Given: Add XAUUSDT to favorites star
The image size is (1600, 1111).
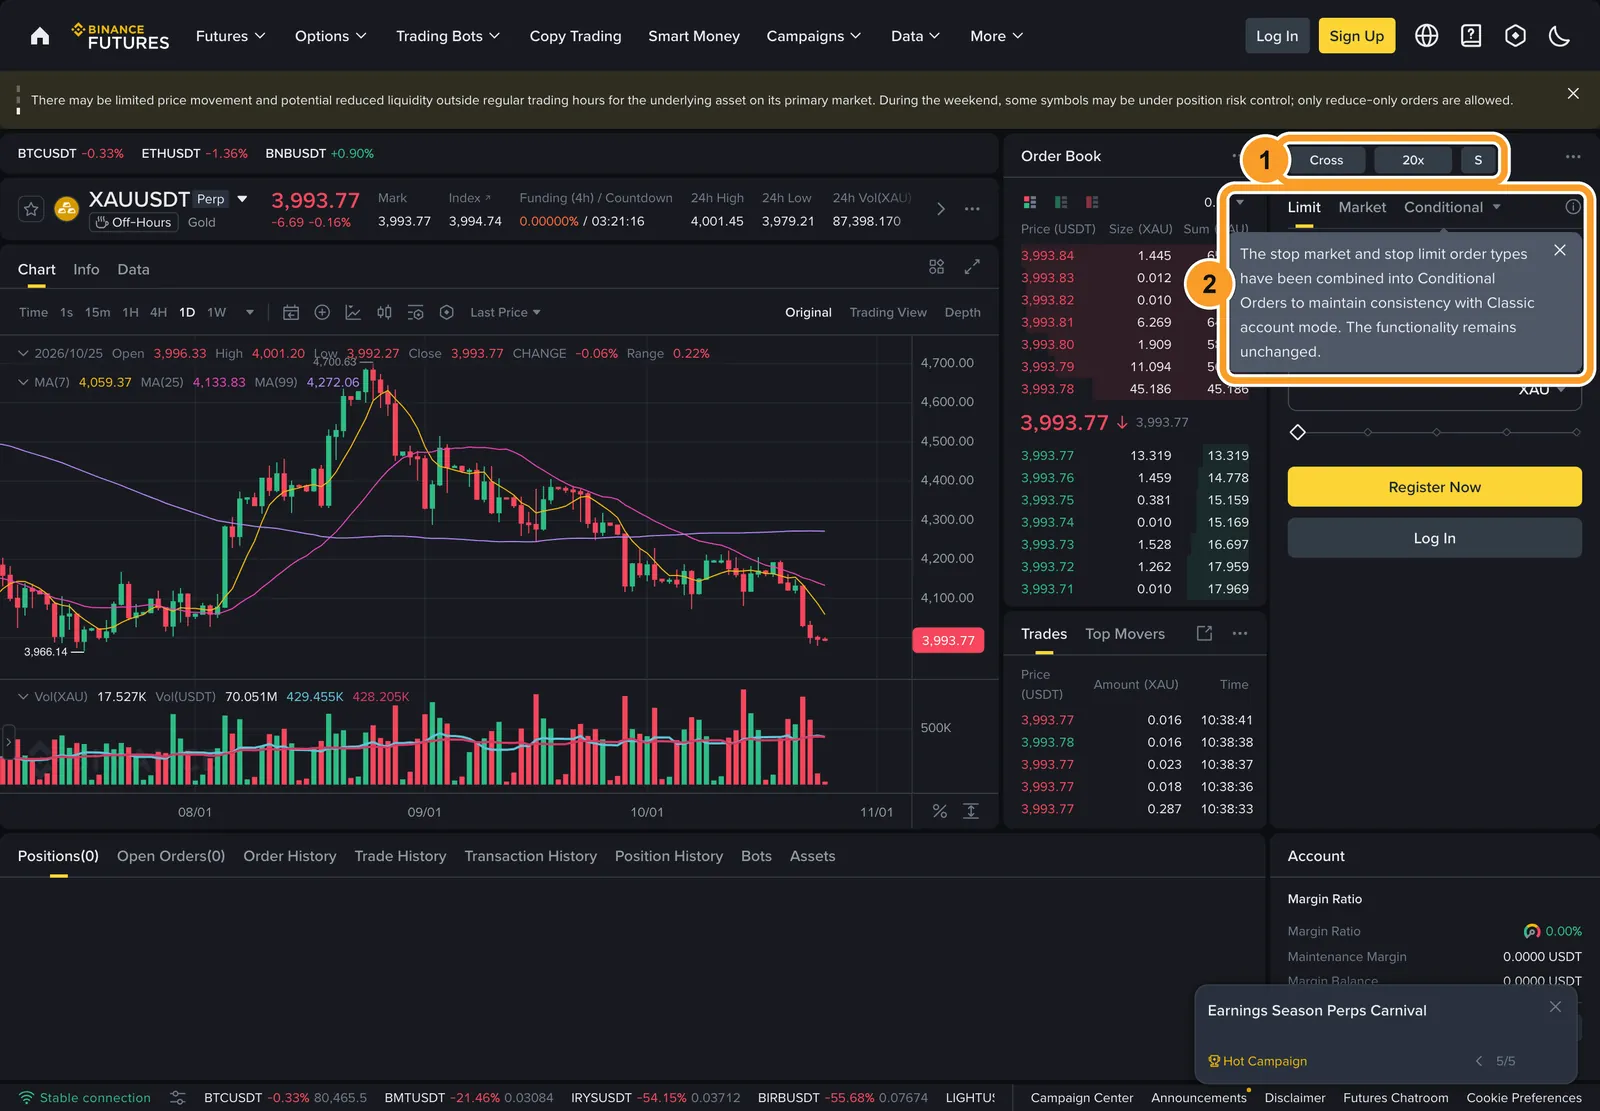Looking at the screenshot, I should pos(31,209).
